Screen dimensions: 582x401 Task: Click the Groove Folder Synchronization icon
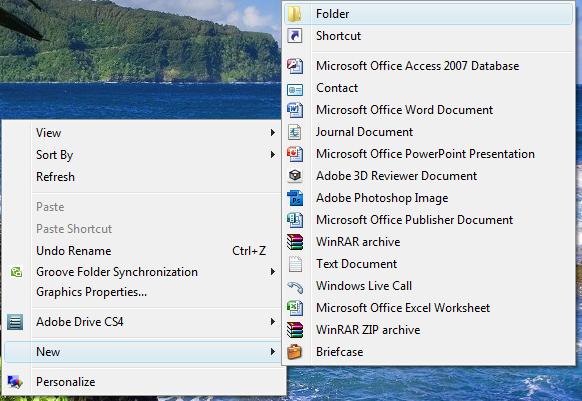pyautogui.click(x=16, y=272)
